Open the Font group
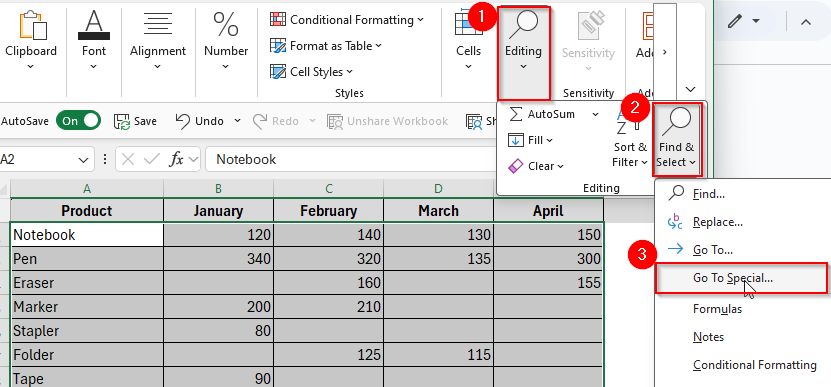The width and height of the screenshot is (831, 387). click(94, 41)
